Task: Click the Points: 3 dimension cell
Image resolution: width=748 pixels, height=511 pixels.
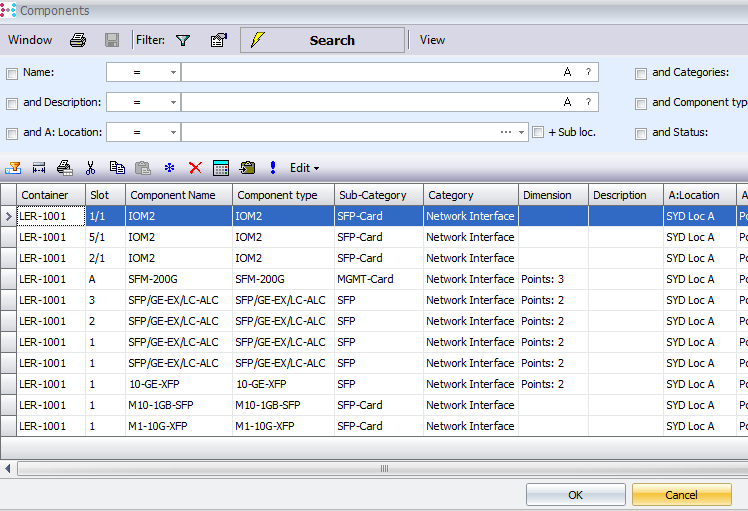Action: 553,279
